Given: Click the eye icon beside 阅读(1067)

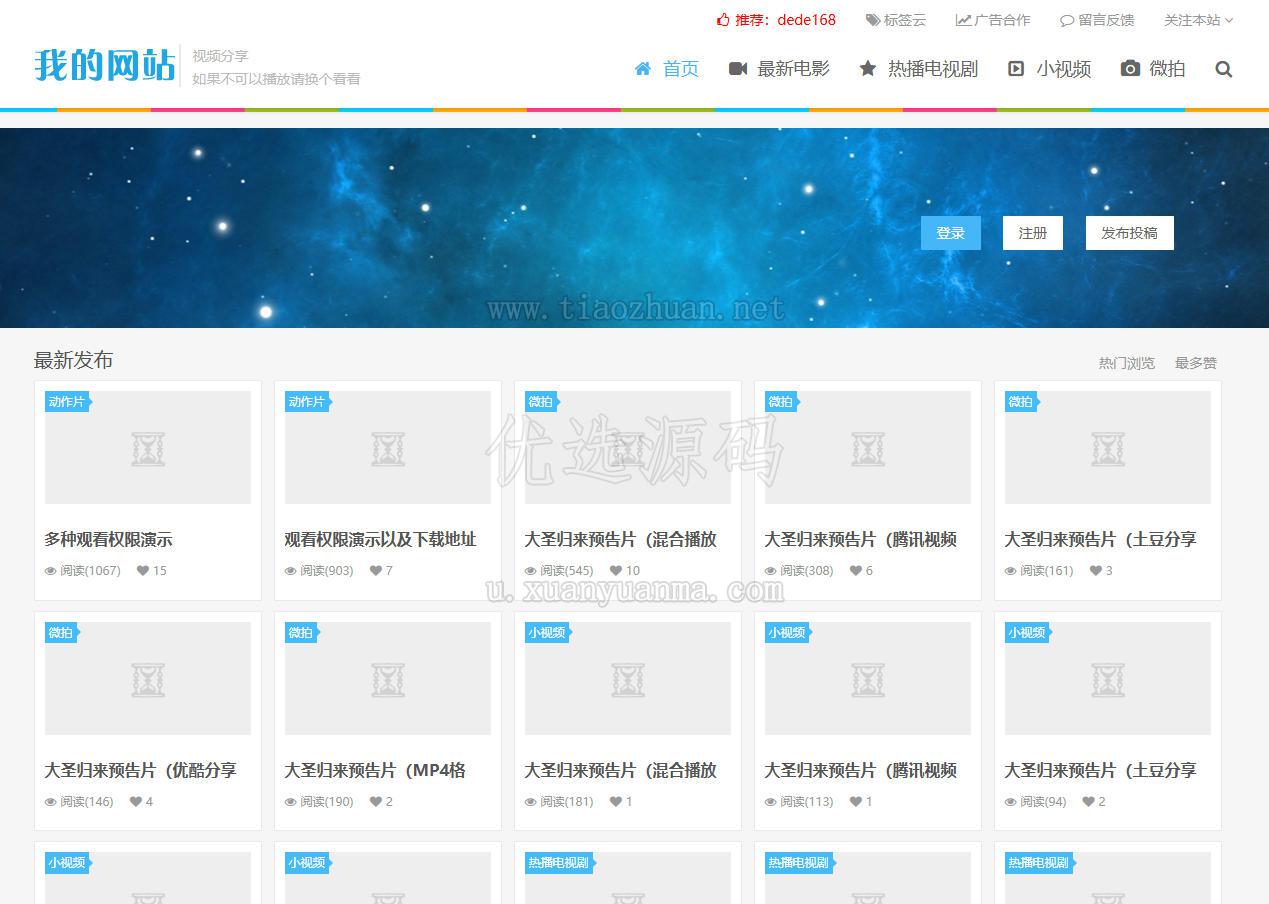Looking at the screenshot, I should coord(51,571).
